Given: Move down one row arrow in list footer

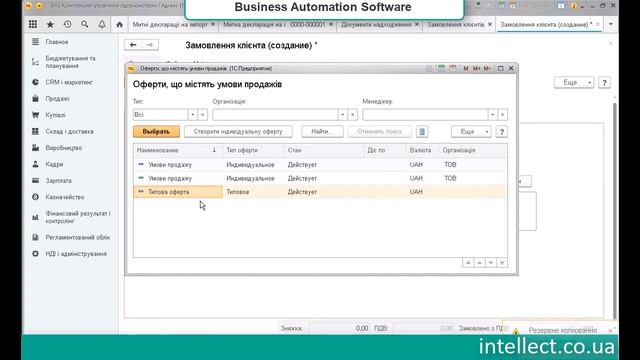Looking at the screenshot, I should tap(491, 263).
